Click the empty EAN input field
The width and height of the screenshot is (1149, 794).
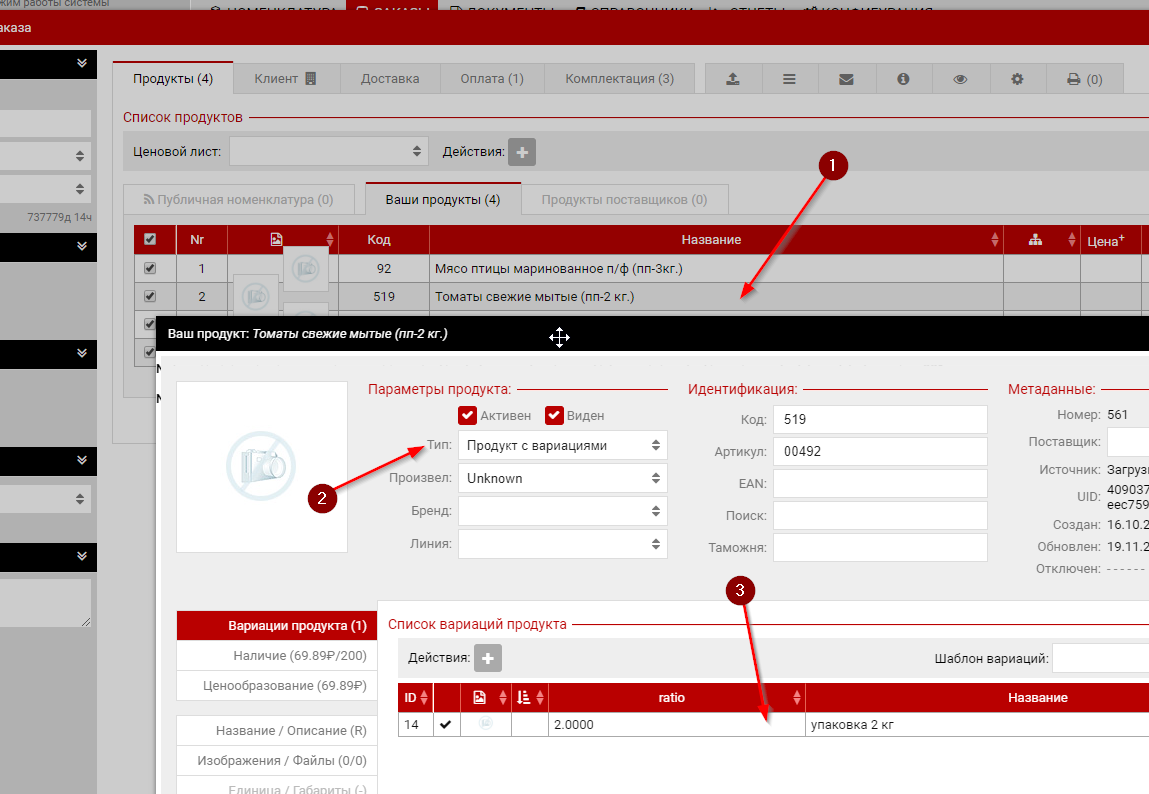(x=880, y=483)
